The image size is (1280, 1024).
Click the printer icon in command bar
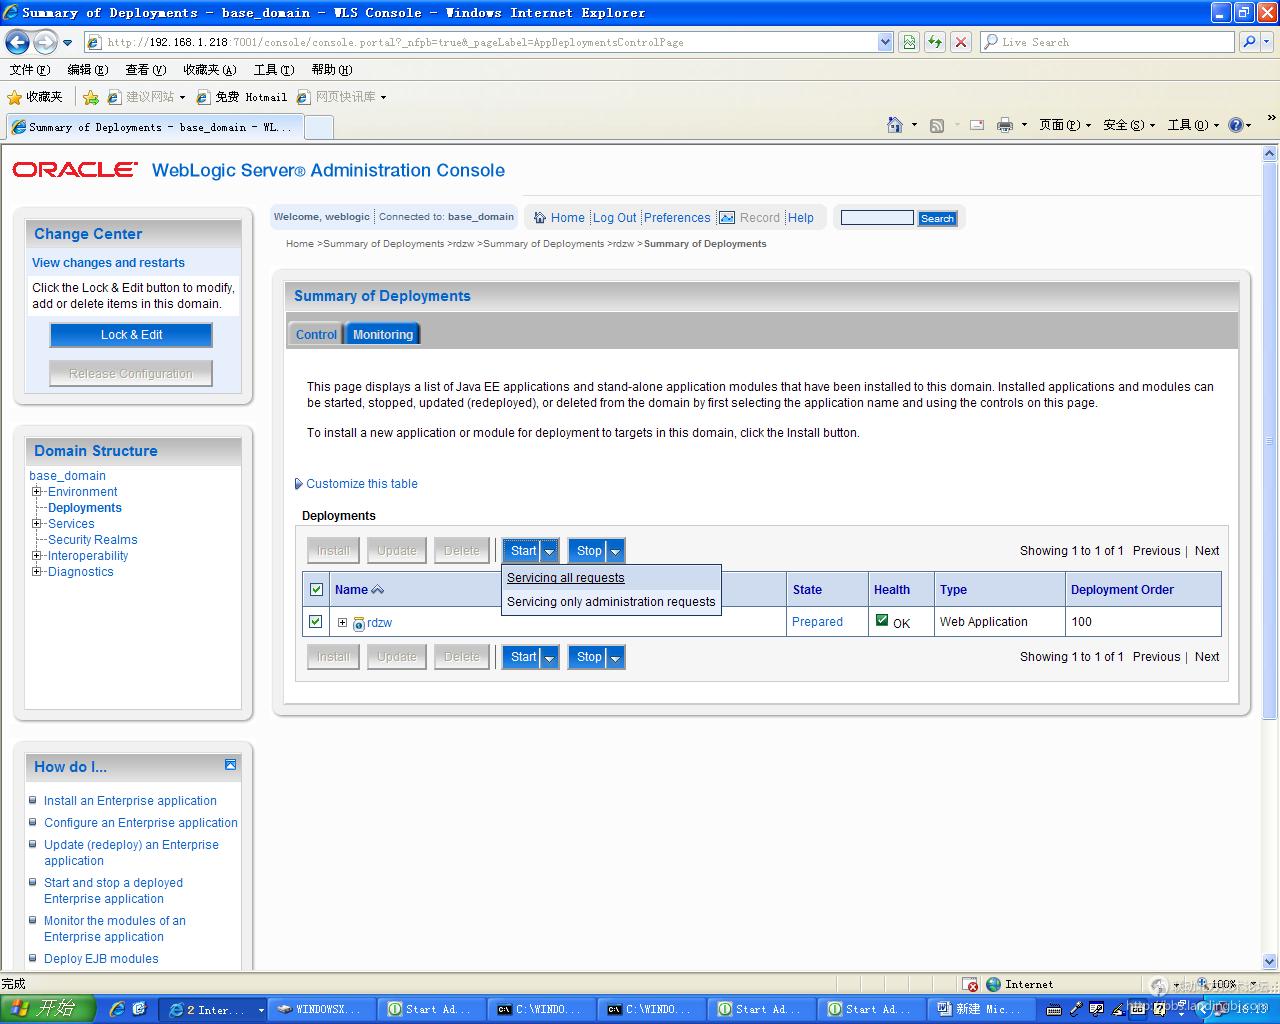point(1005,125)
